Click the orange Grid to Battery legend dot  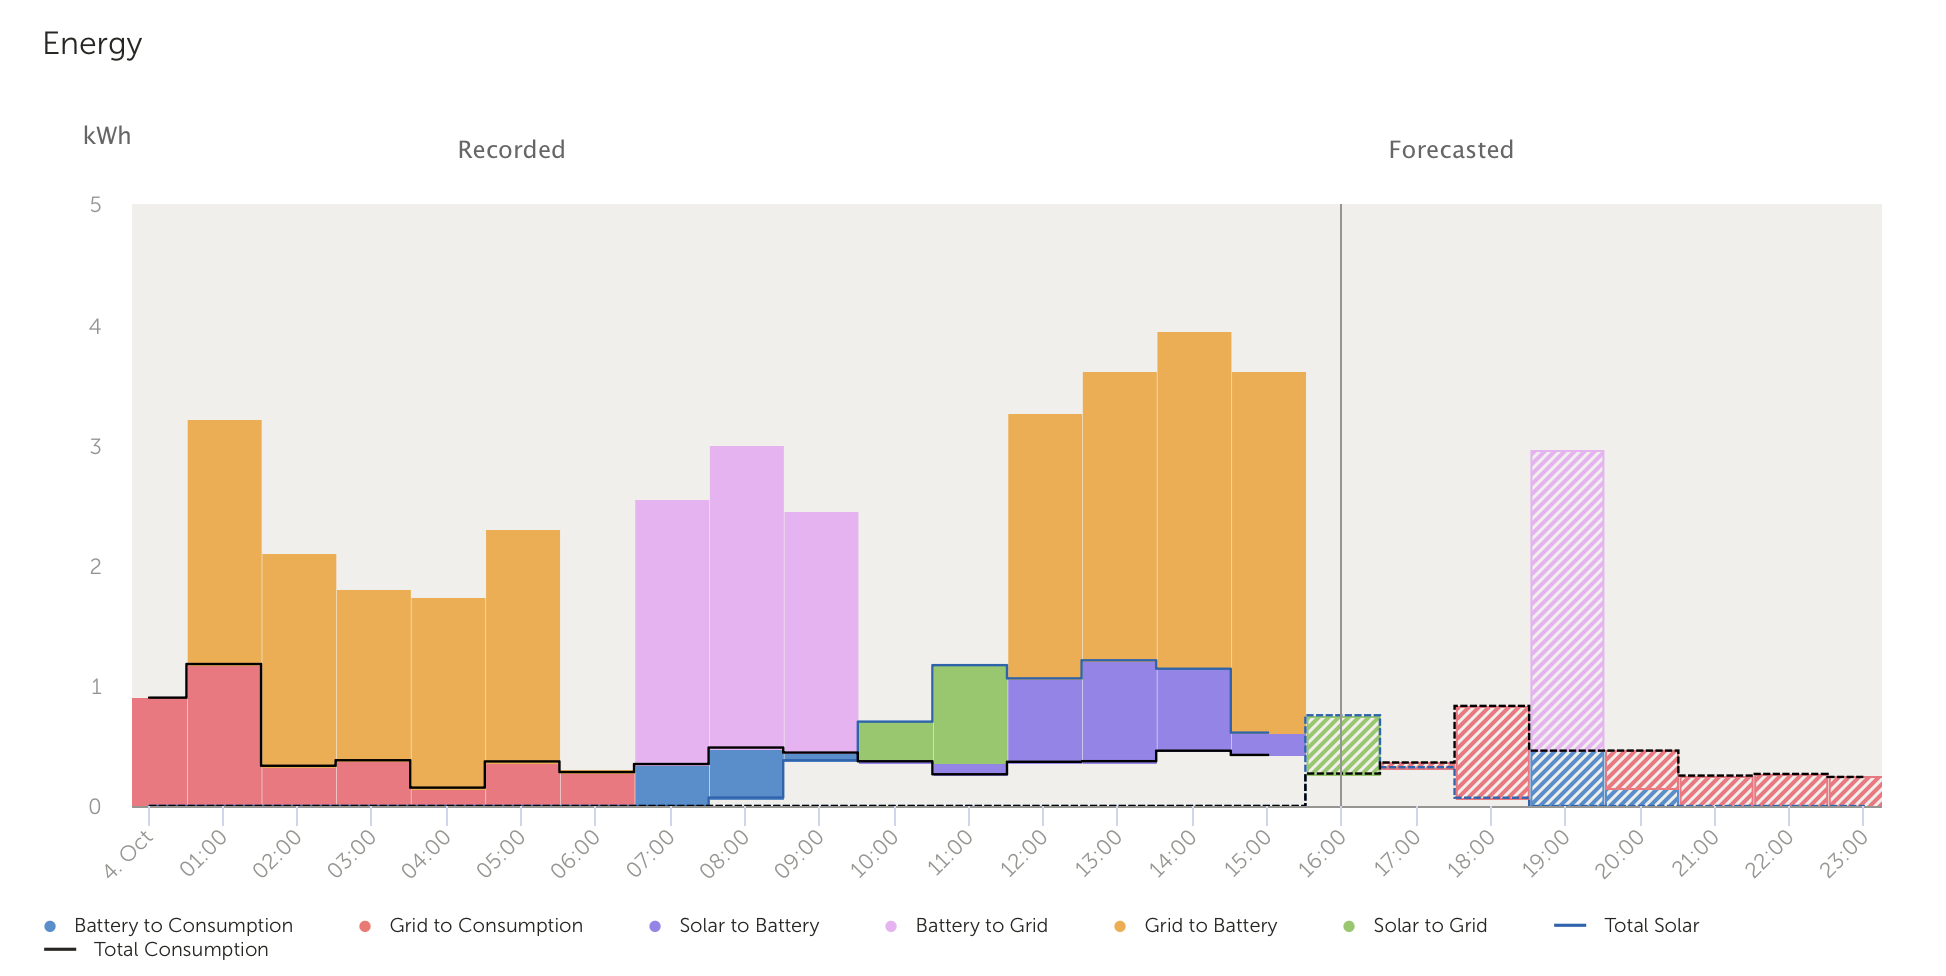pos(1120,926)
